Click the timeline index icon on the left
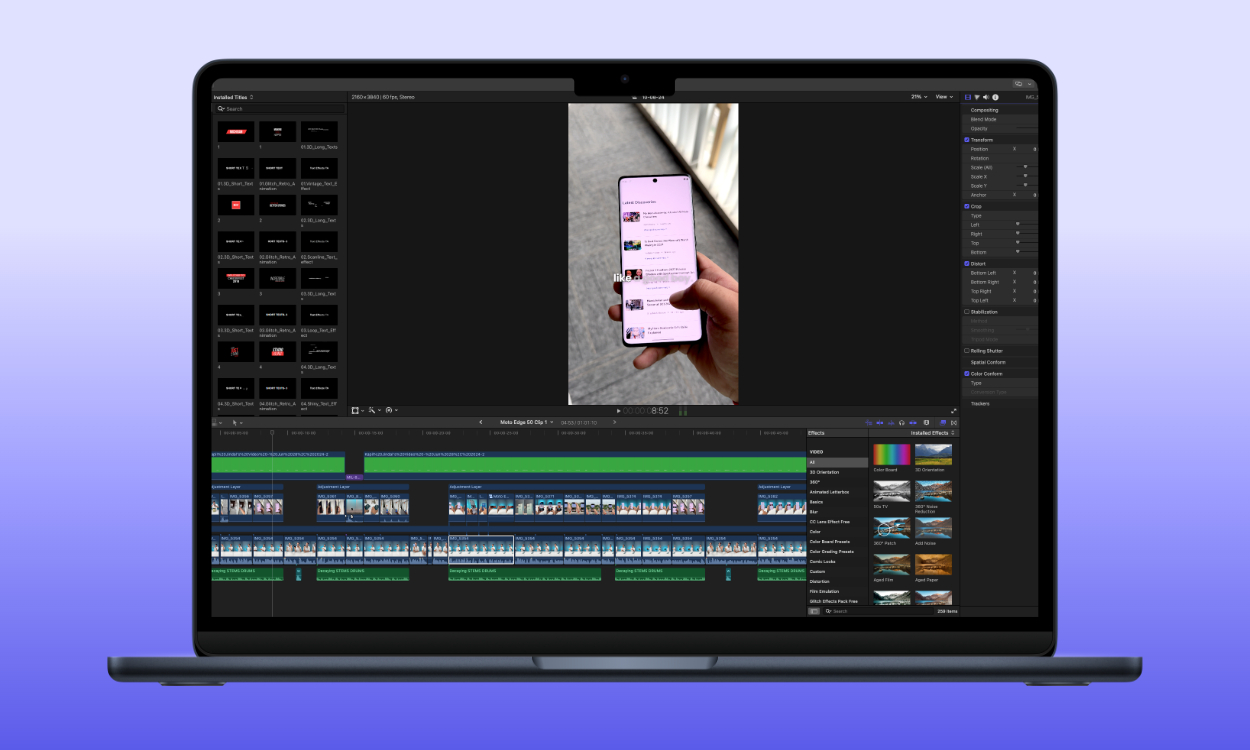The height and width of the screenshot is (750, 1250). click(214, 424)
